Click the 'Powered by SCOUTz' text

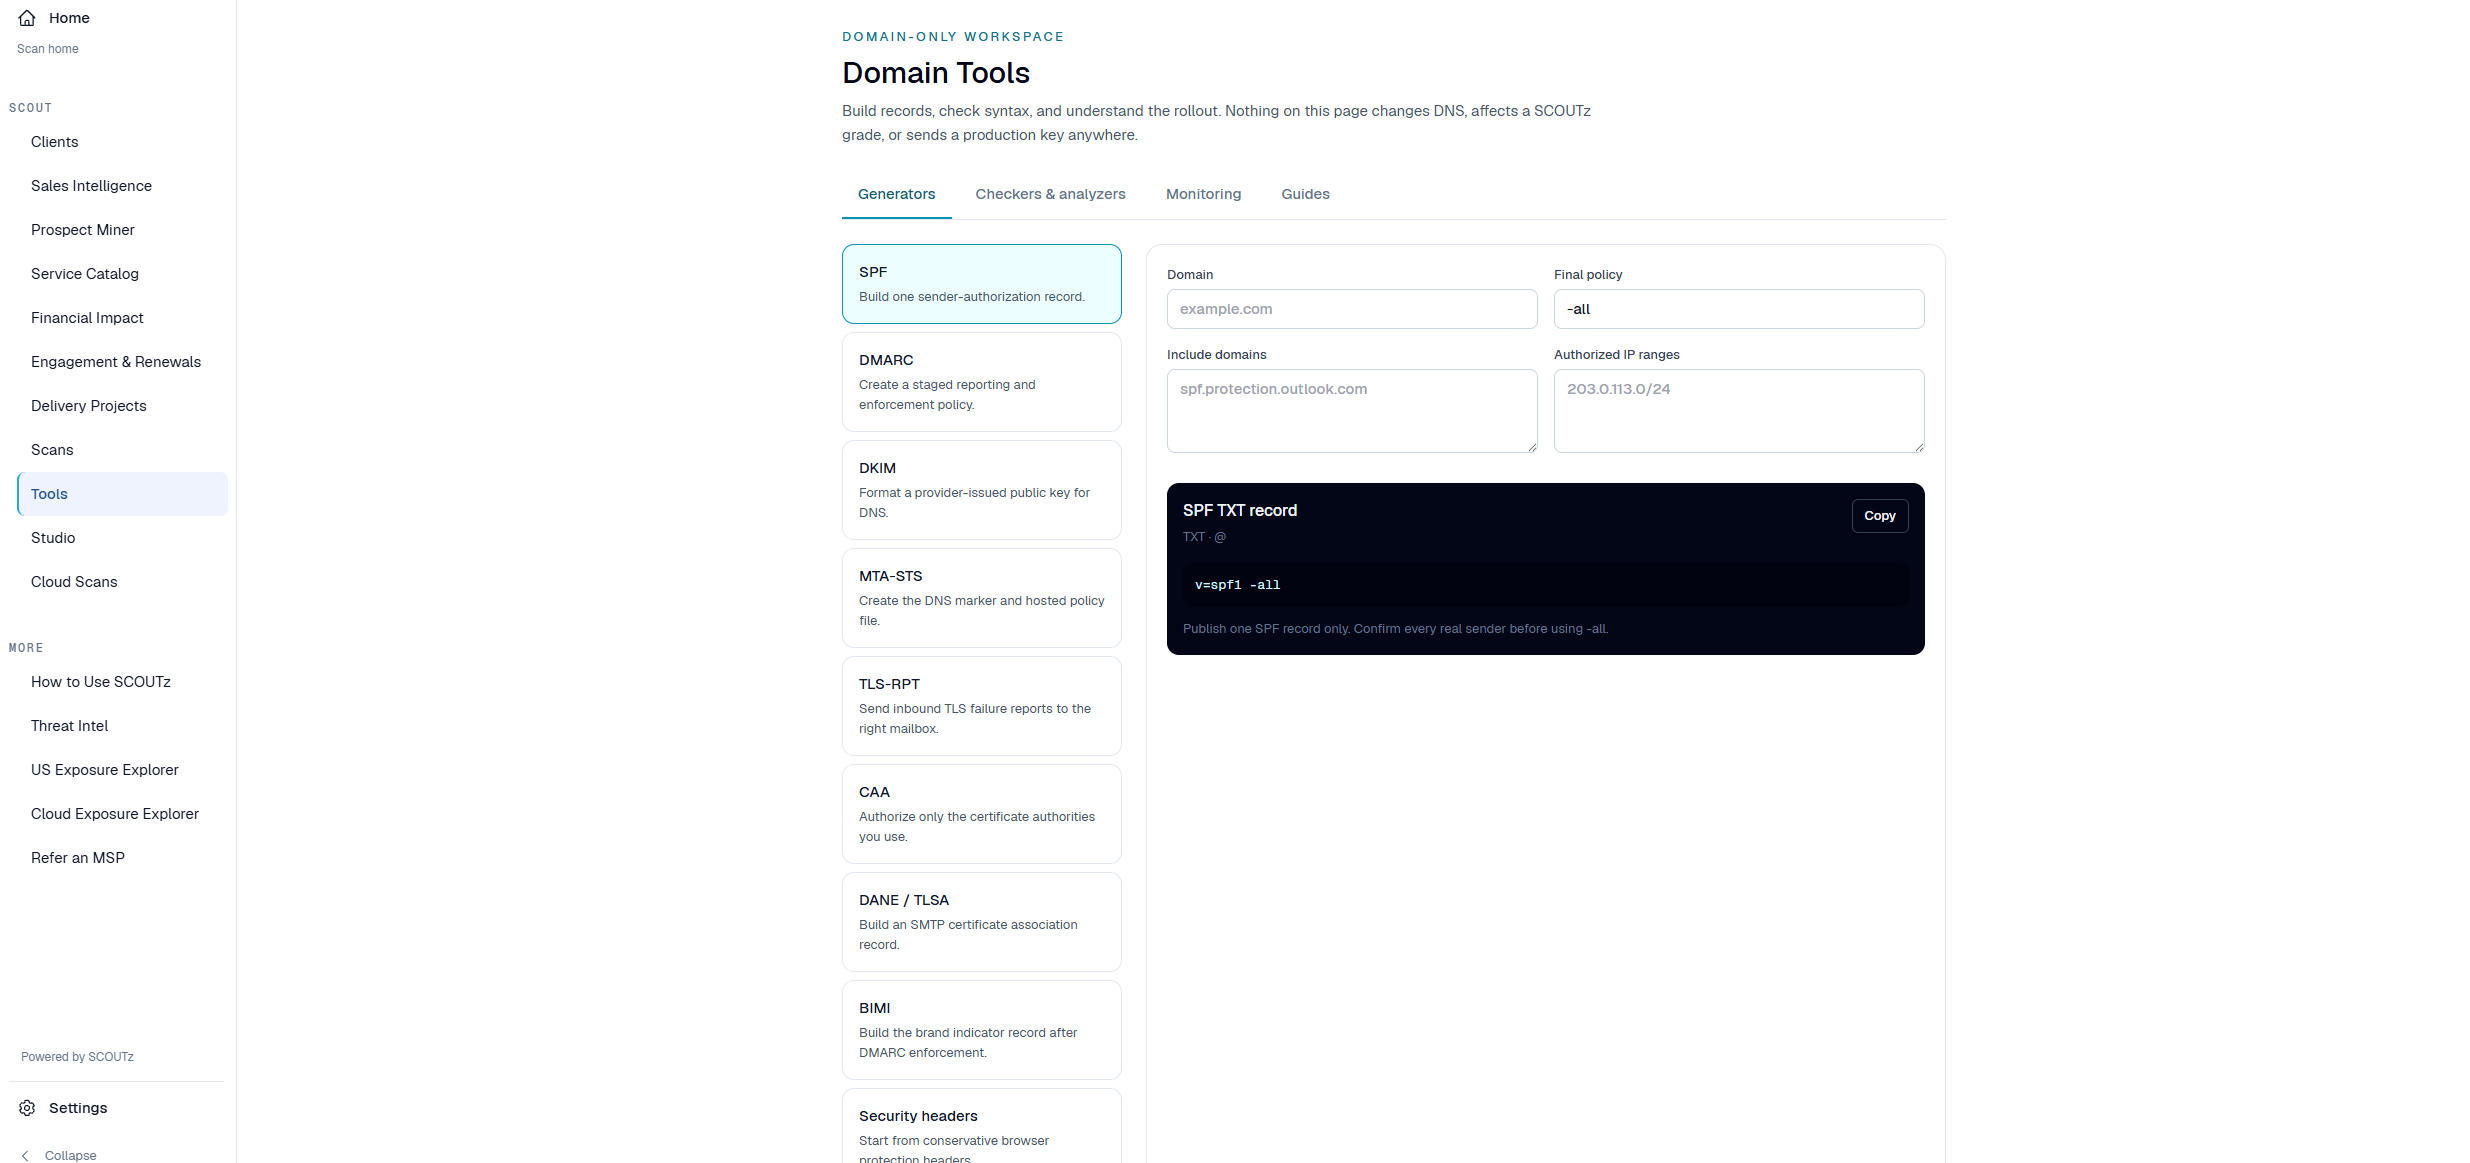[x=77, y=1057]
